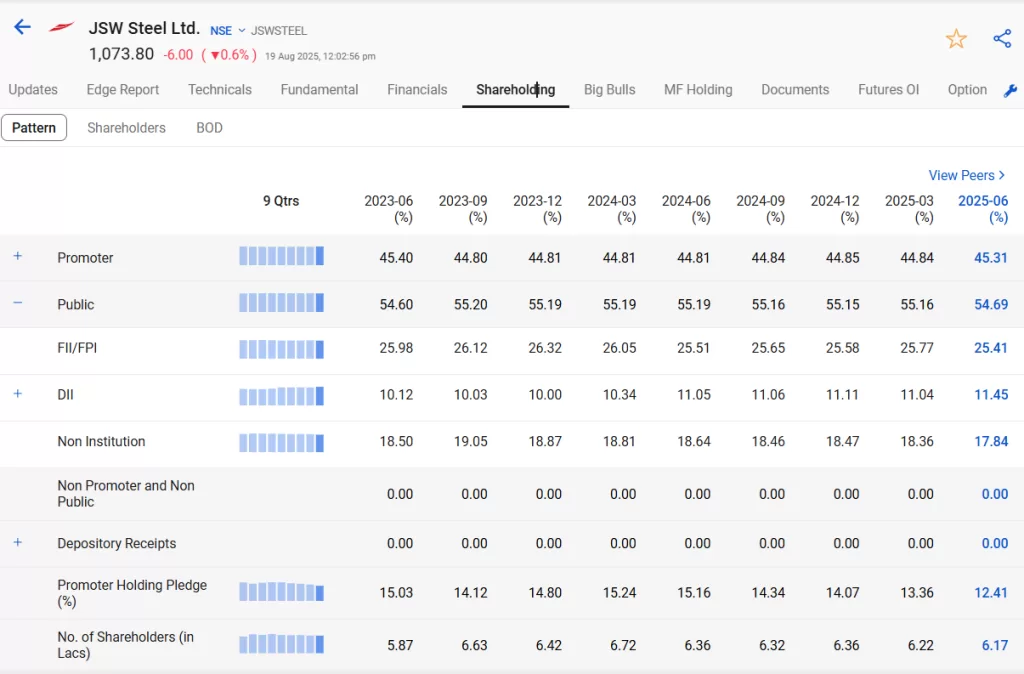Click the Promoter Holding Pledge (%) label
Image resolution: width=1024 pixels, height=674 pixels.
tap(132, 593)
